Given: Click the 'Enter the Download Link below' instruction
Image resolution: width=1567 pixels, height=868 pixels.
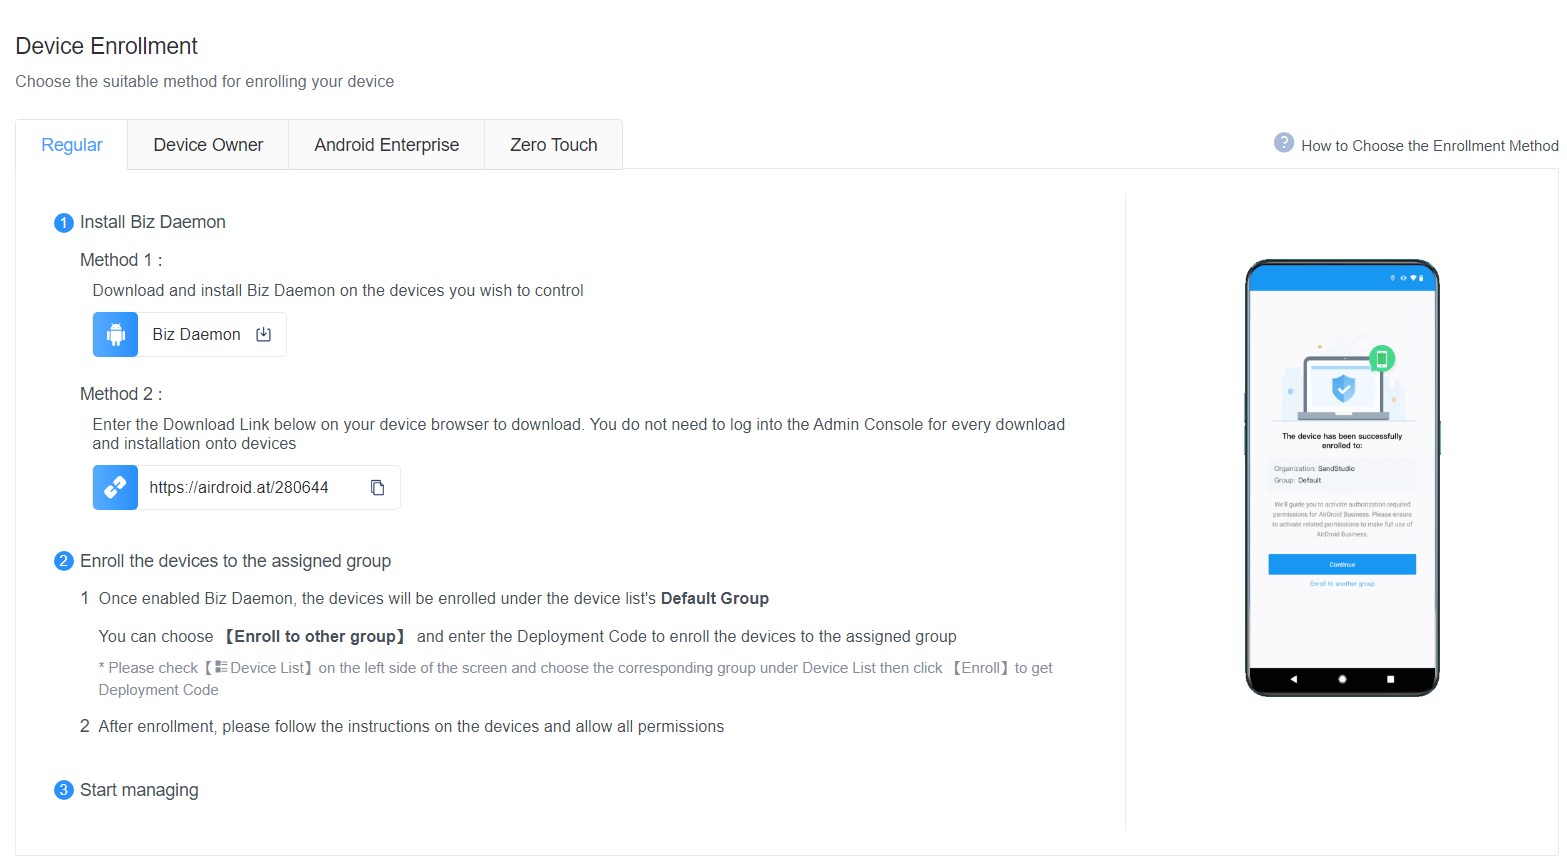Looking at the screenshot, I should pyautogui.click(x=579, y=434).
